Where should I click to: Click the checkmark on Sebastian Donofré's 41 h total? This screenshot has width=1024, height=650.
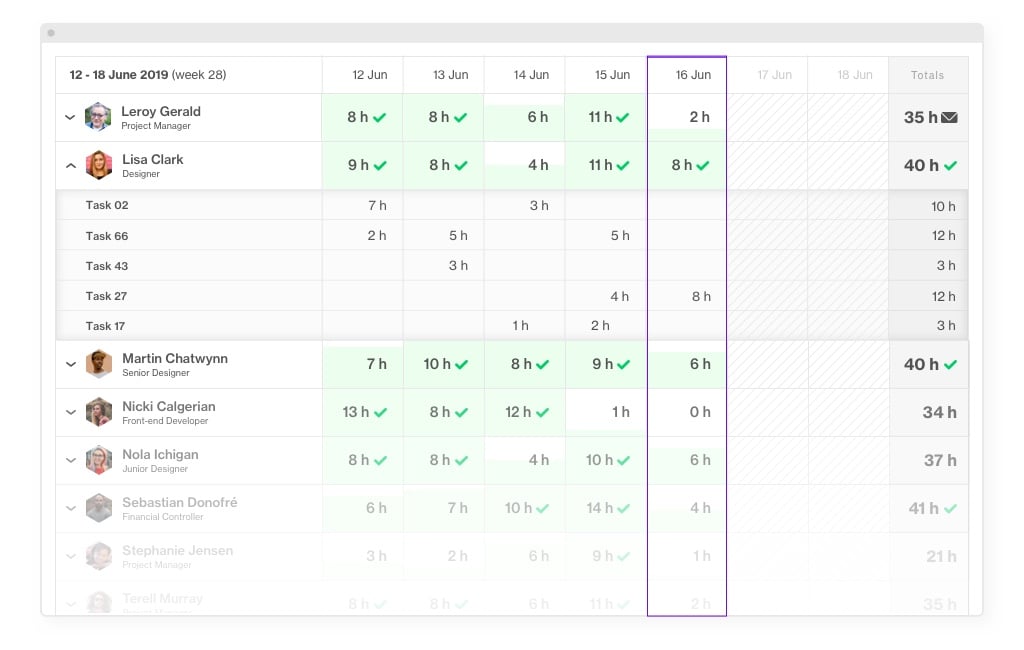[x=950, y=508]
